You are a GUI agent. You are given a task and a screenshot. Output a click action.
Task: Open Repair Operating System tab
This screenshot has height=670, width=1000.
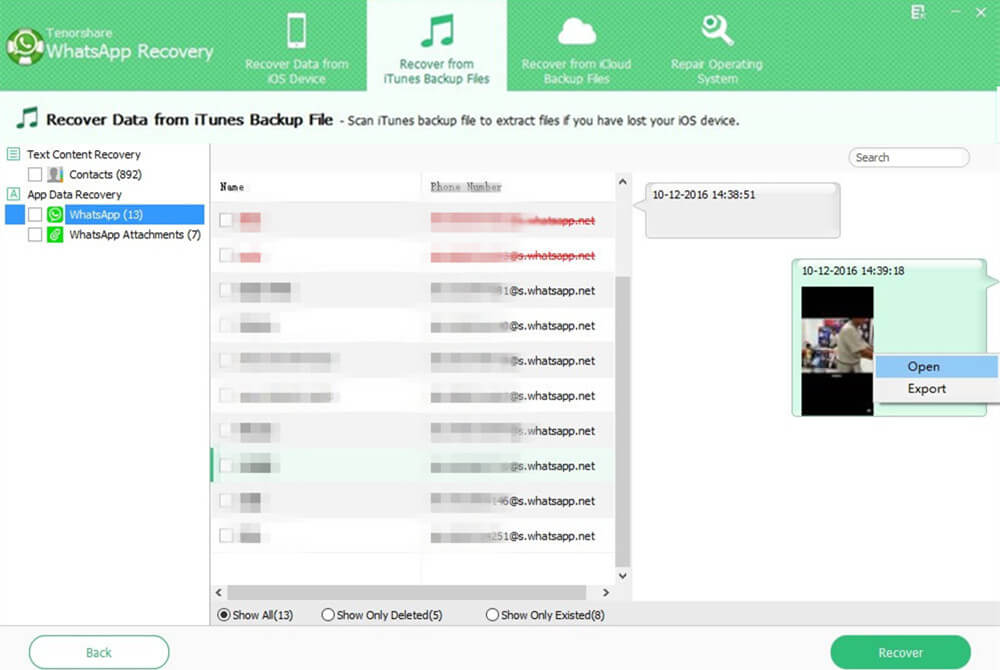click(x=717, y=48)
